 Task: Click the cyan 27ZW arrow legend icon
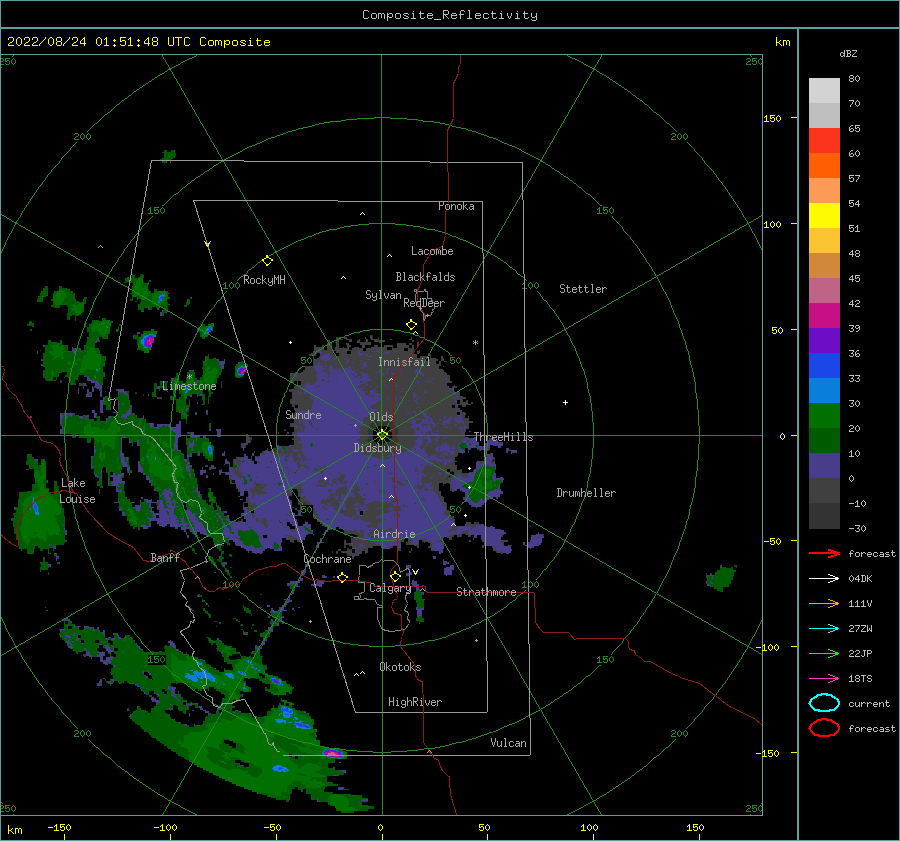pos(824,629)
